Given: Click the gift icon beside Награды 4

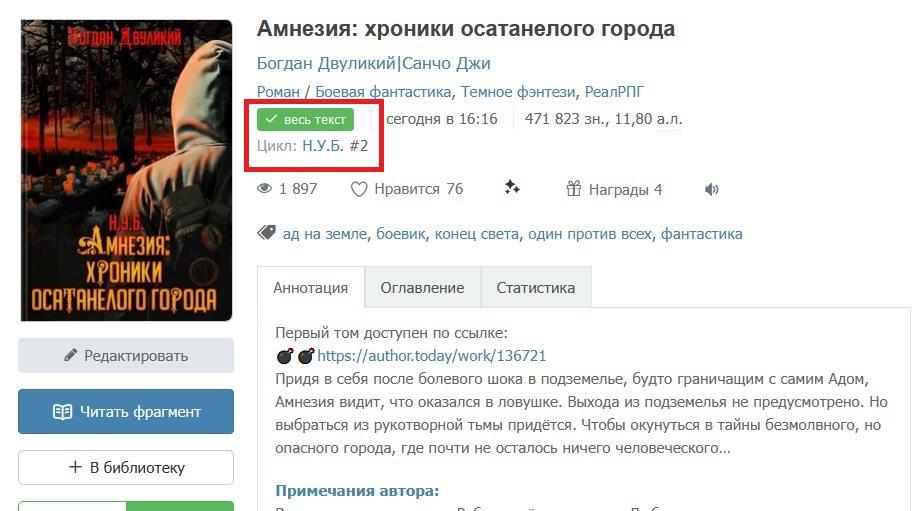Looking at the screenshot, I should [573, 189].
